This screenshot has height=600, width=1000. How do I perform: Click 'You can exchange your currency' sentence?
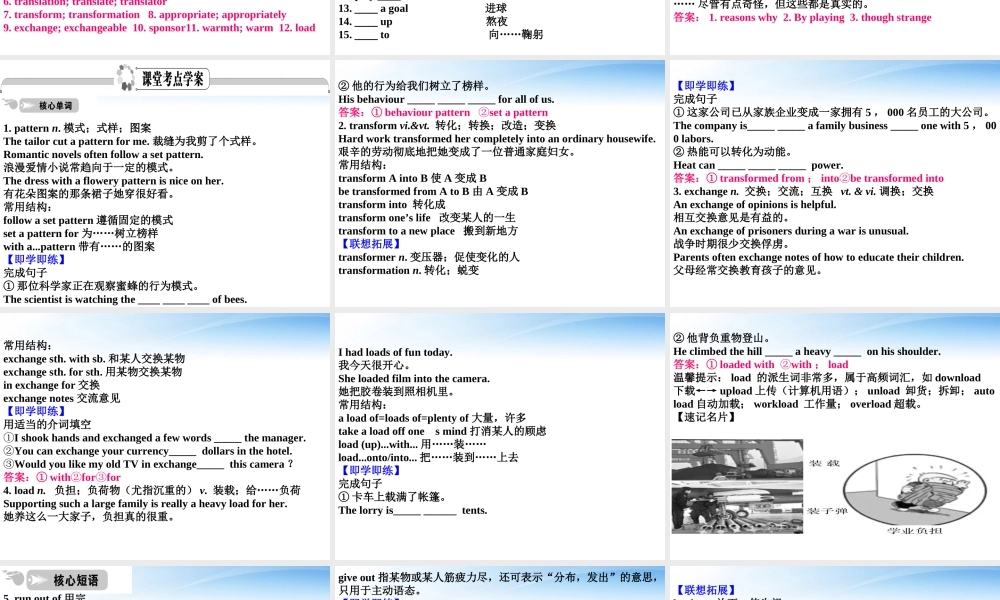[147, 451]
